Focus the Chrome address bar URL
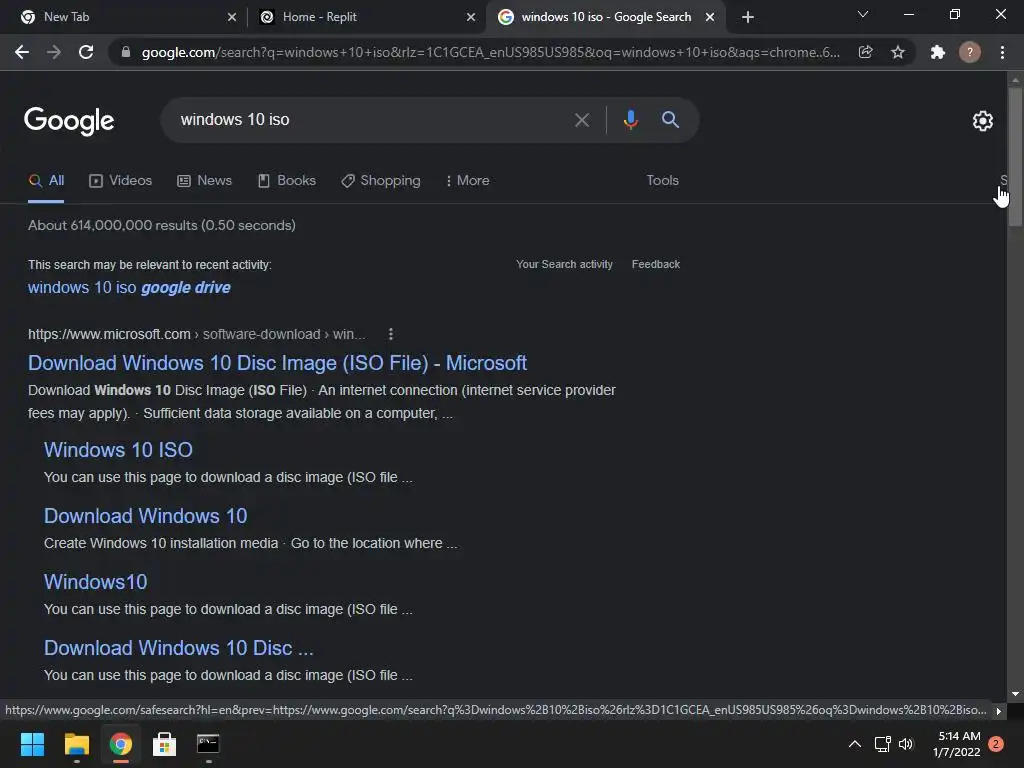Screen dimensions: 1024x768 click(x=490, y=52)
